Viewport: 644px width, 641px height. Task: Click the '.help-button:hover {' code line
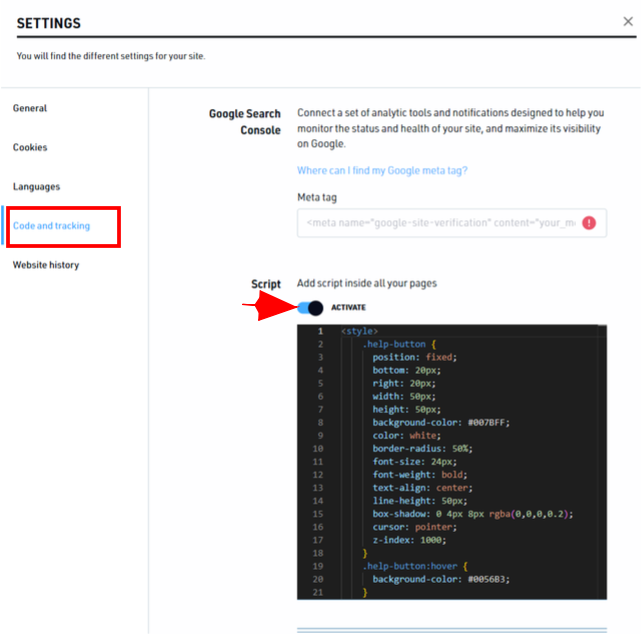coord(415,566)
